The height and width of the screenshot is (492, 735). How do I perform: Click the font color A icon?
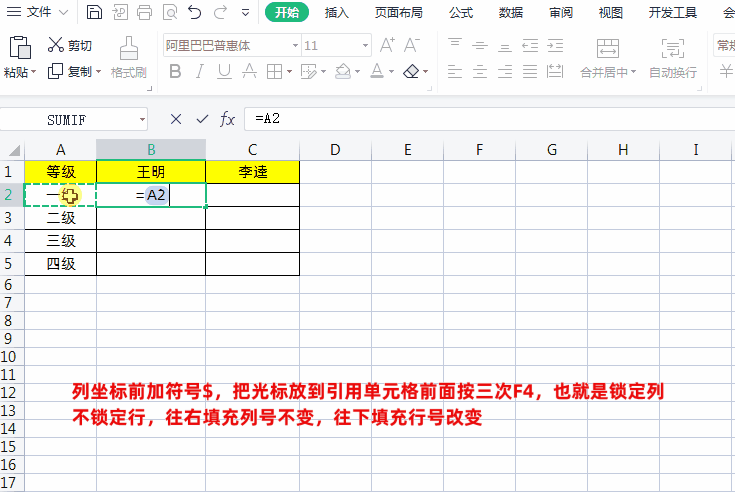[377, 71]
